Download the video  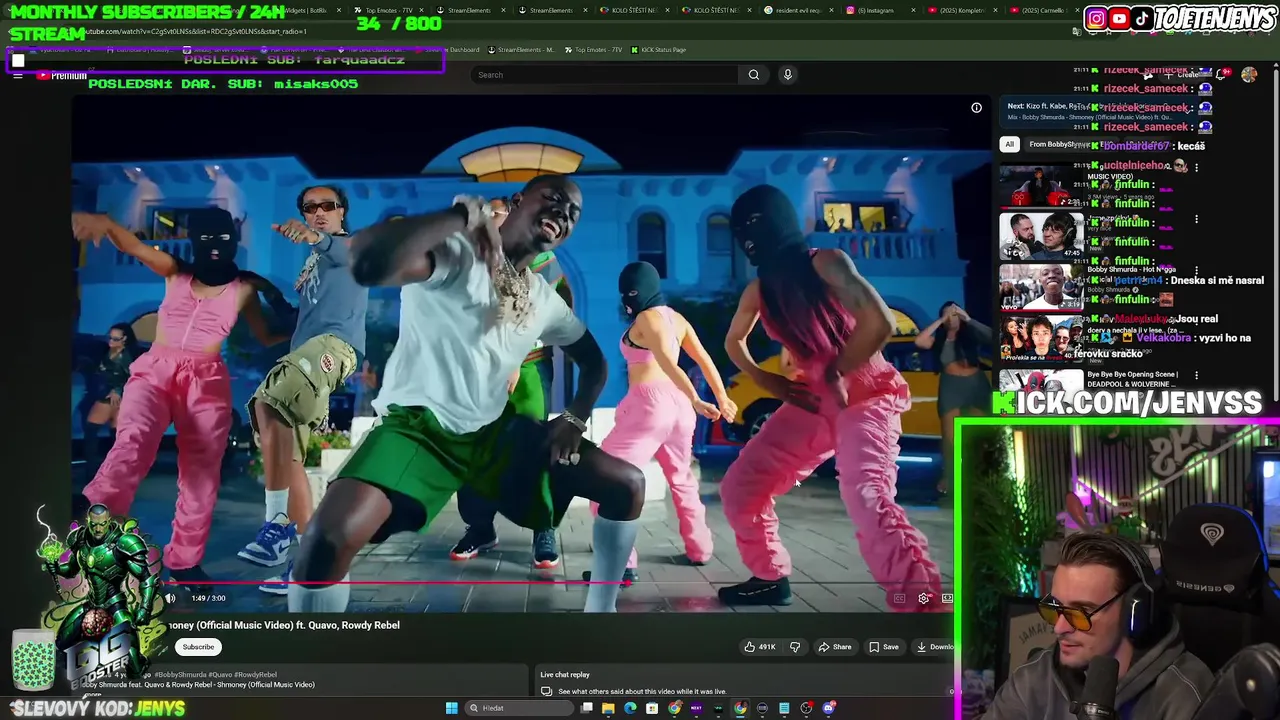(x=935, y=647)
